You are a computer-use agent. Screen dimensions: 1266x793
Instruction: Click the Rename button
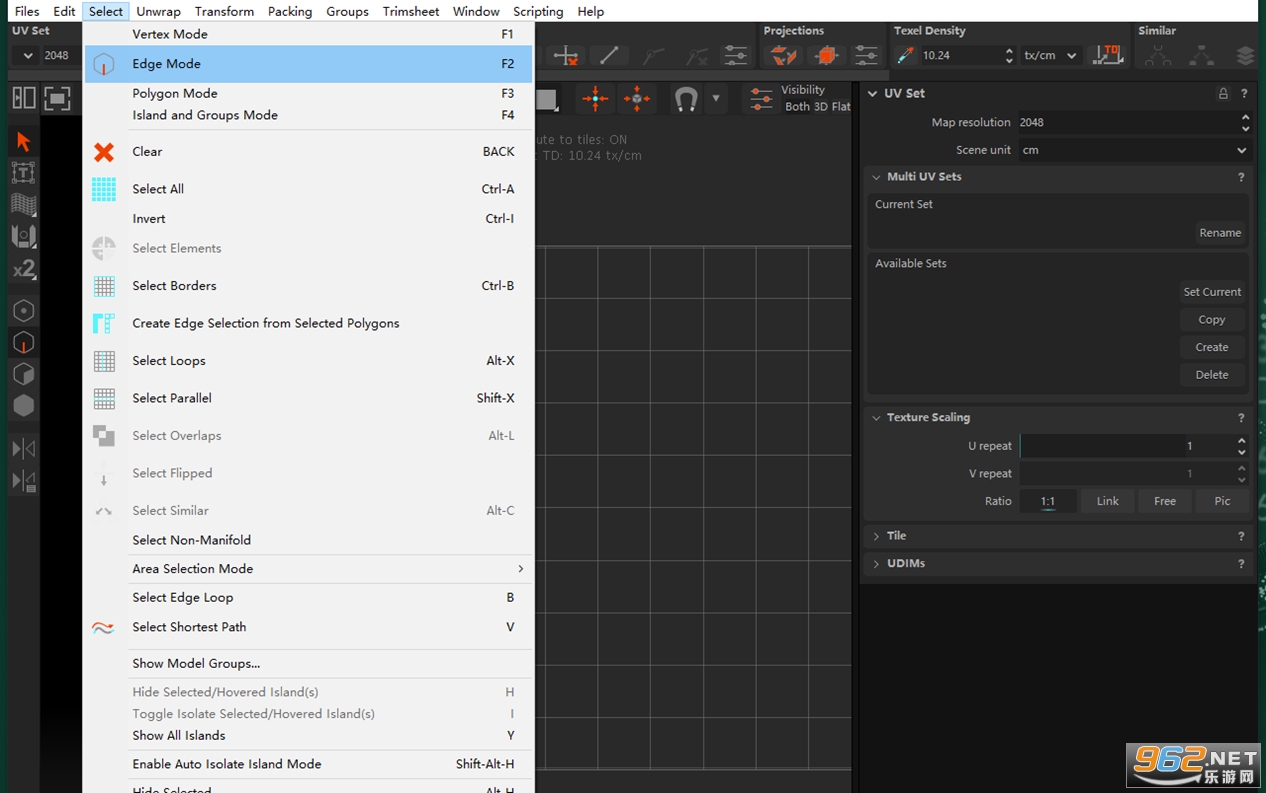(1220, 233)
